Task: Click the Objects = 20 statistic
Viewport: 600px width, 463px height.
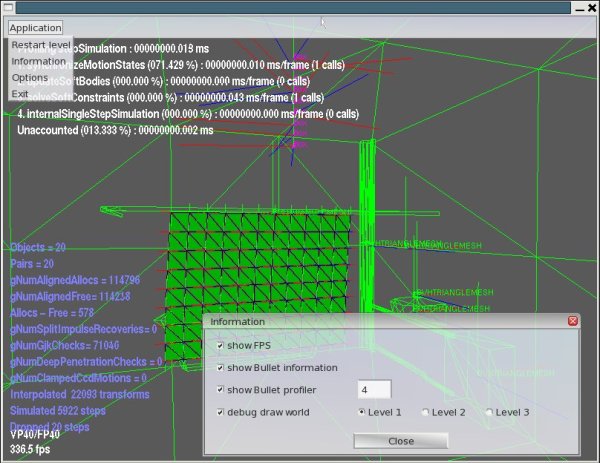Action: [38, 247]
